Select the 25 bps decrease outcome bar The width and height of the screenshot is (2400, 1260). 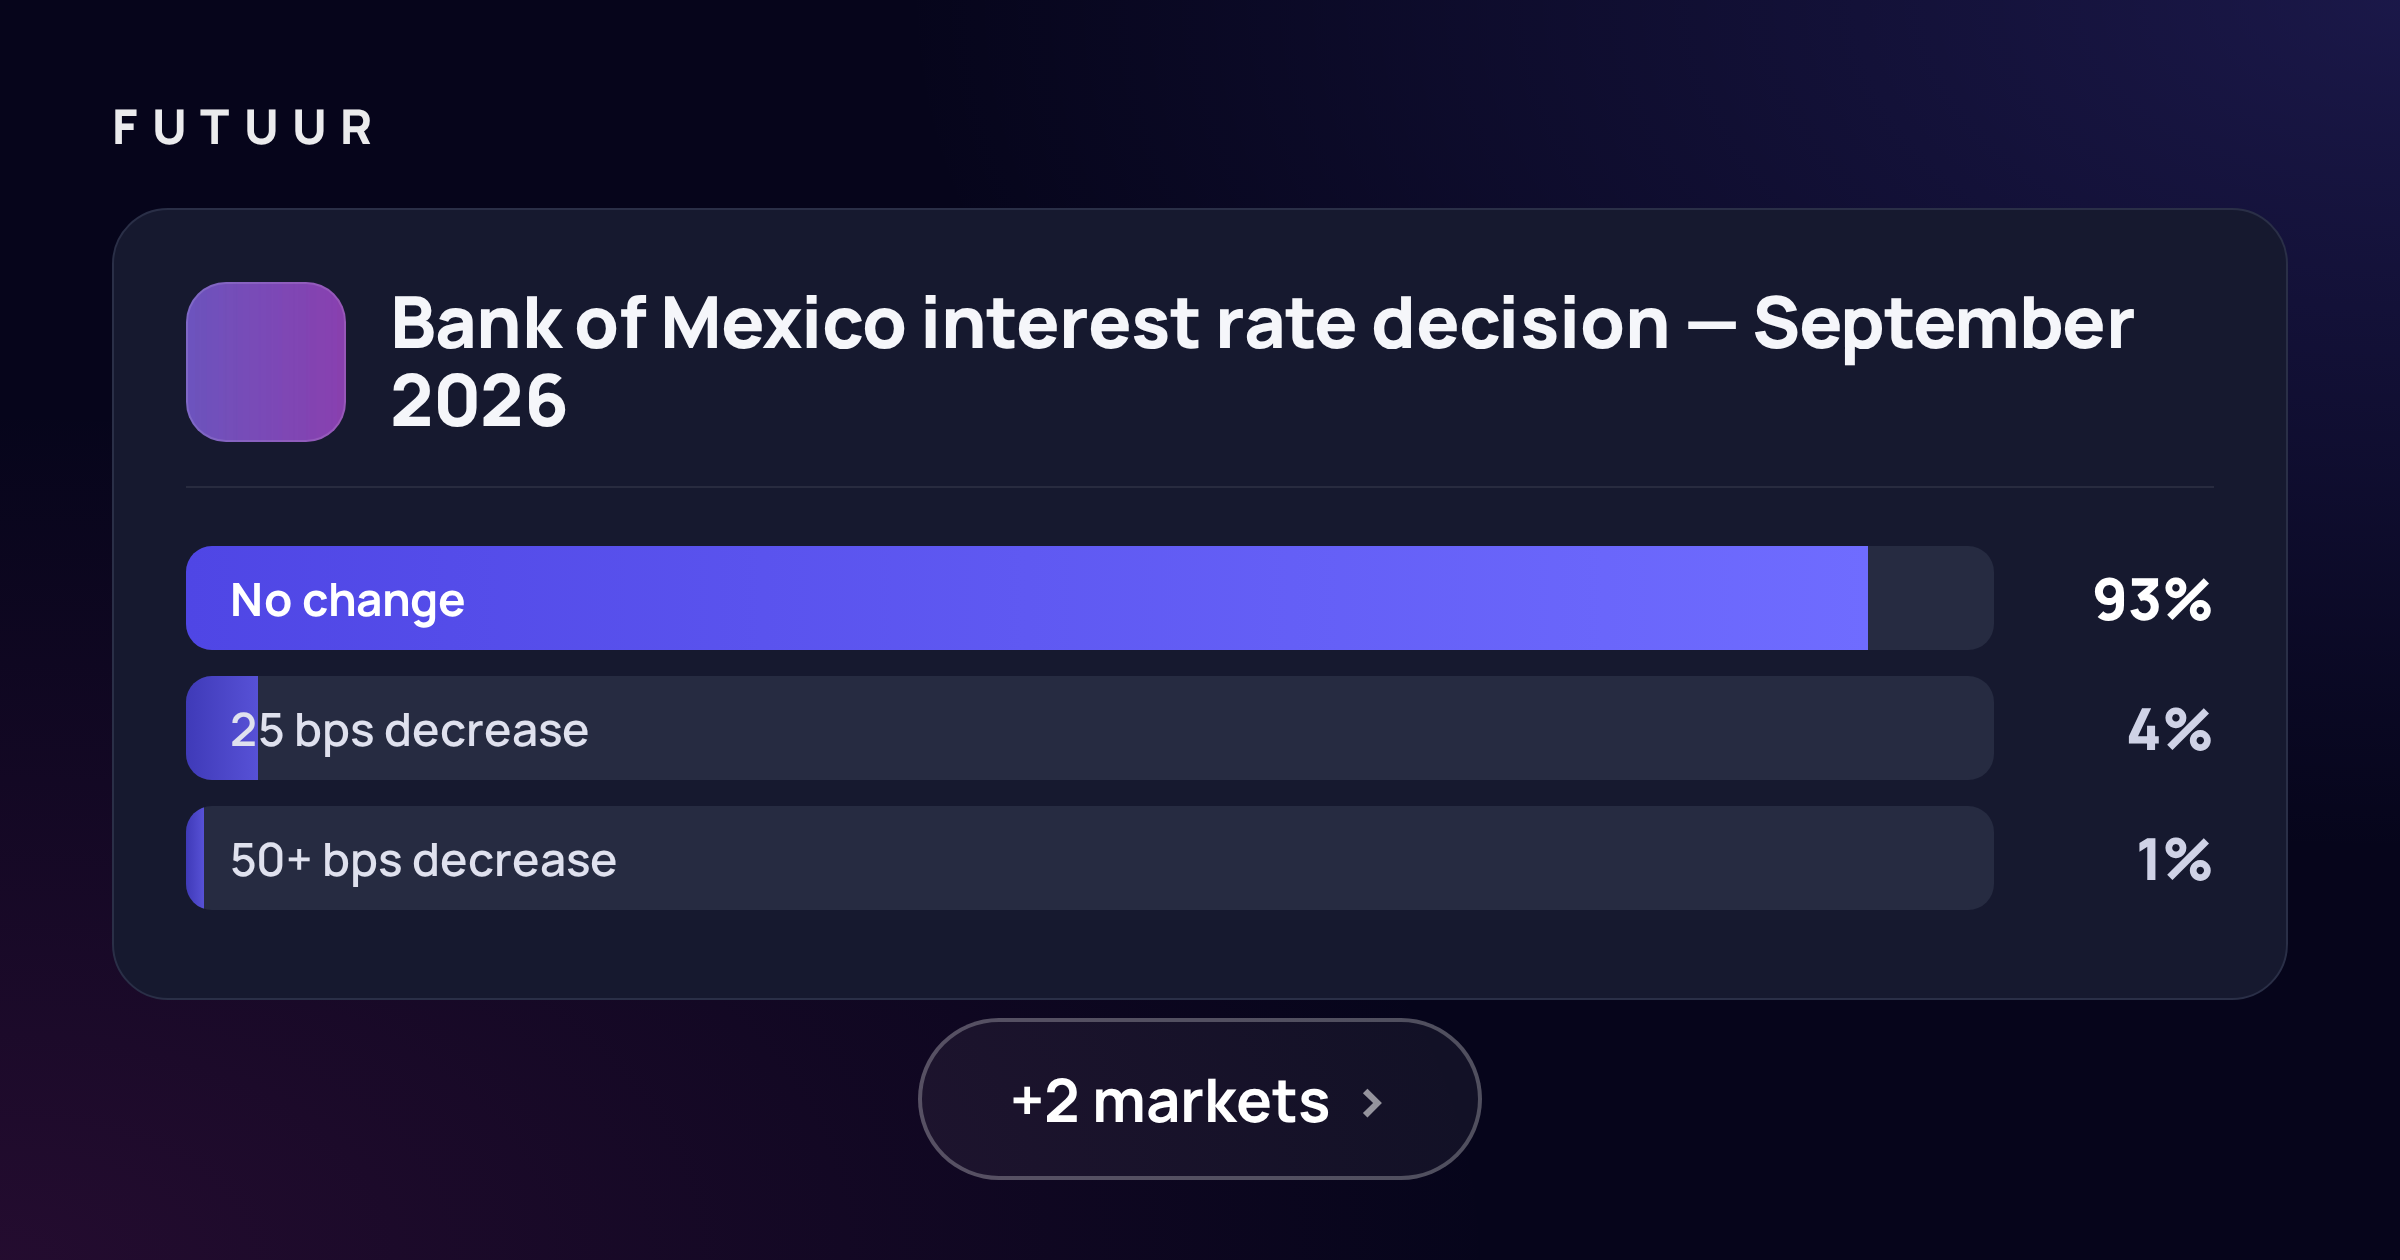point(1089,728)
